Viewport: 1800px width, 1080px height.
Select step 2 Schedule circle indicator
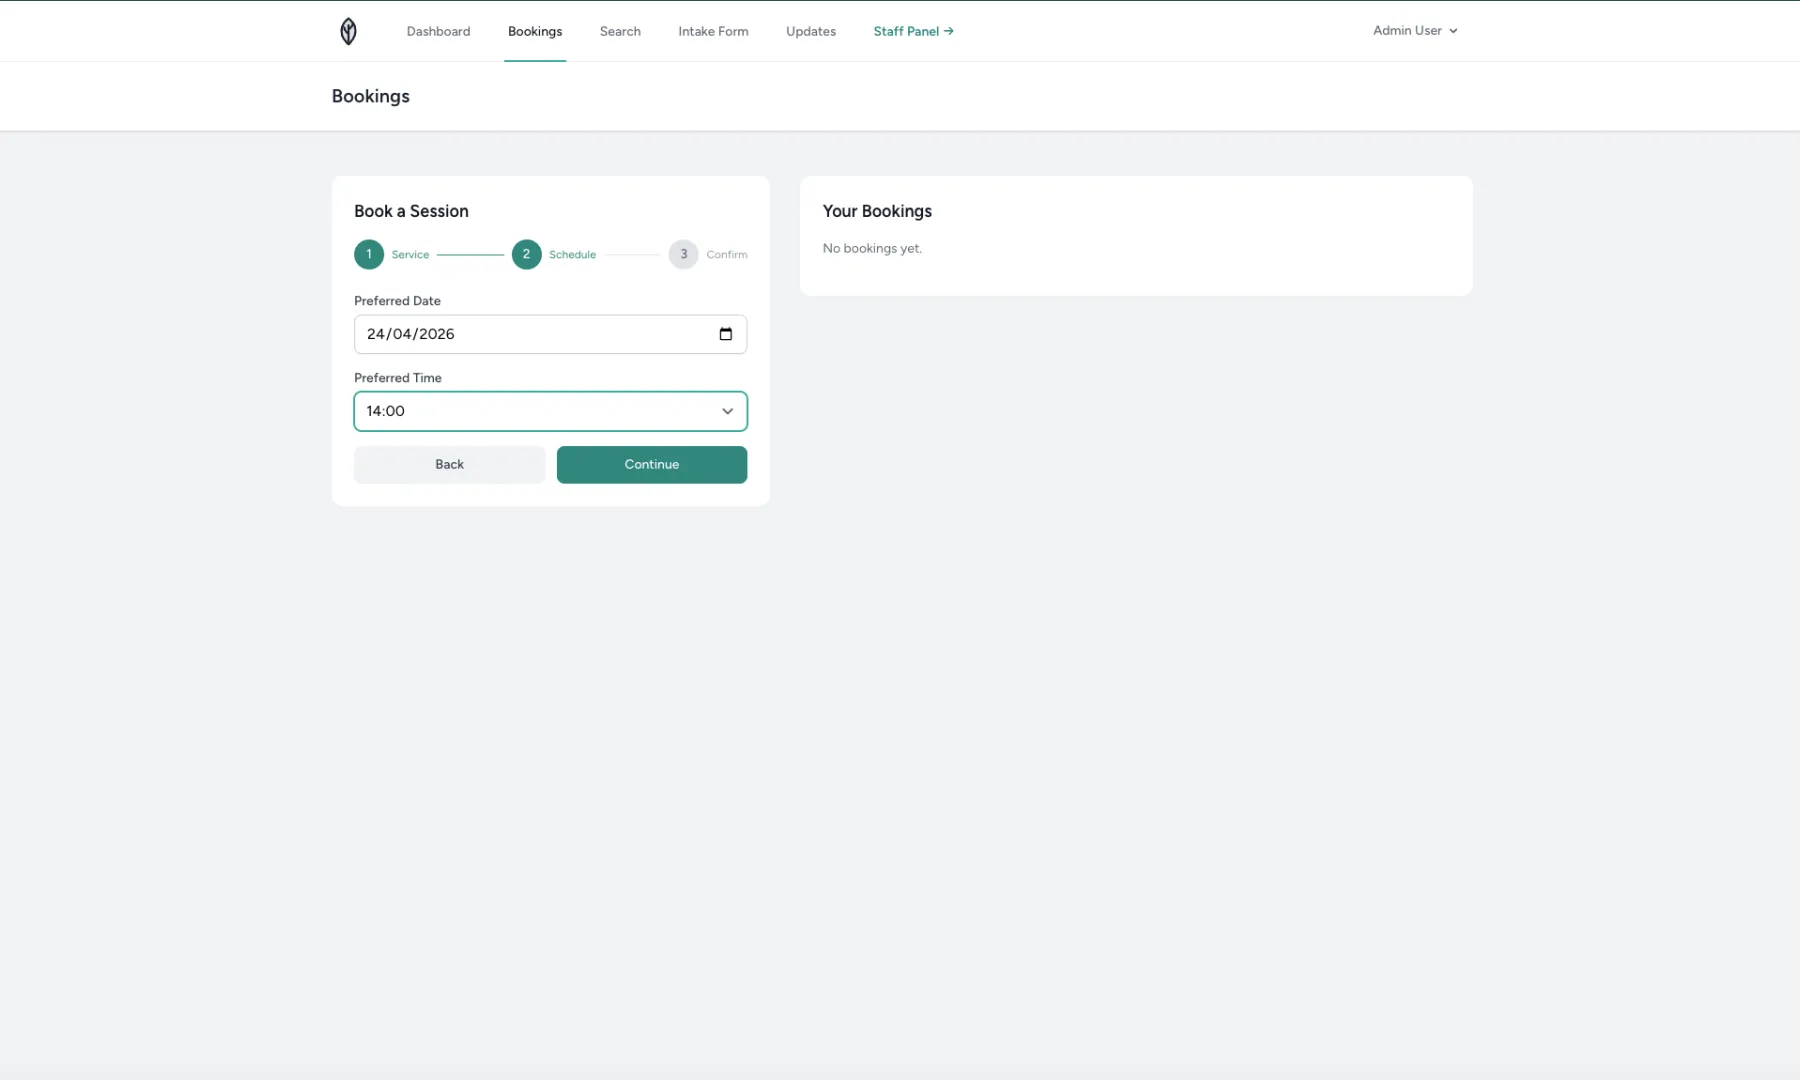(x=527, y=254)
